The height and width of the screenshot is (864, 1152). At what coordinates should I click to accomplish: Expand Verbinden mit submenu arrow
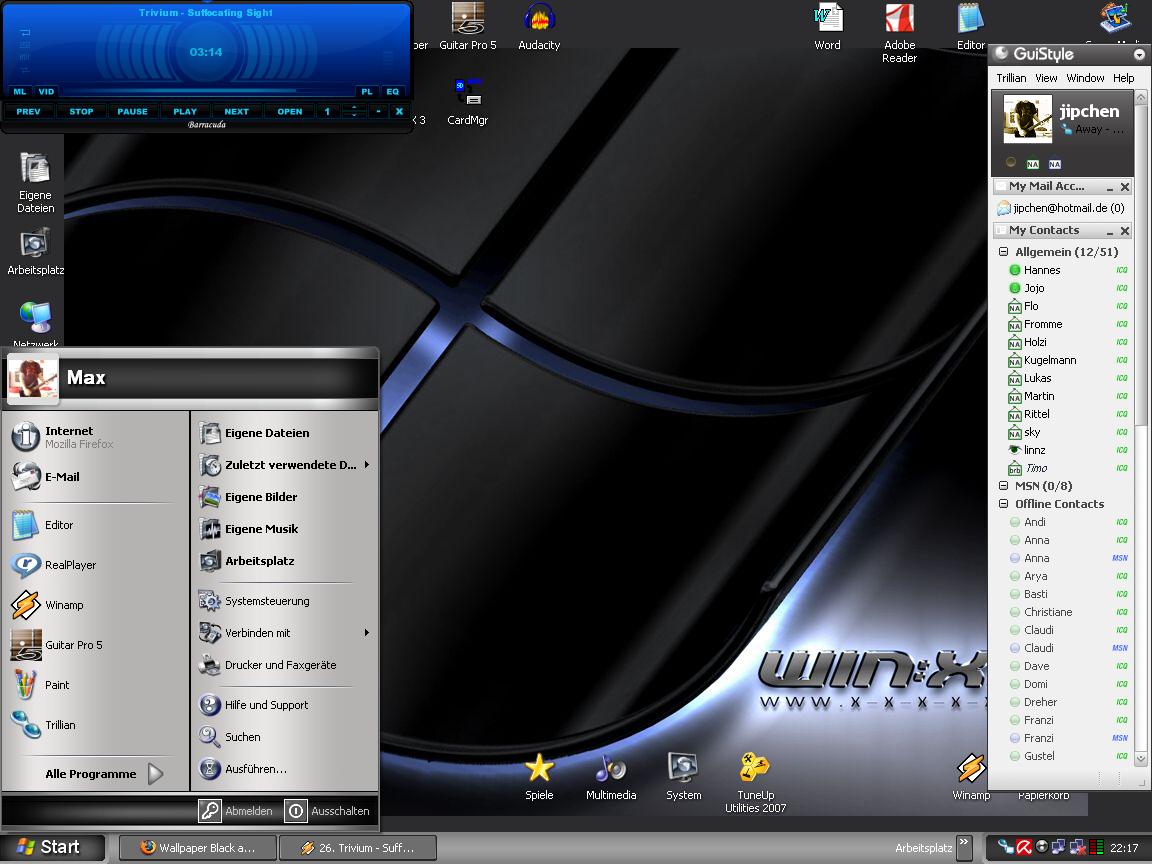tap(367, 633)
